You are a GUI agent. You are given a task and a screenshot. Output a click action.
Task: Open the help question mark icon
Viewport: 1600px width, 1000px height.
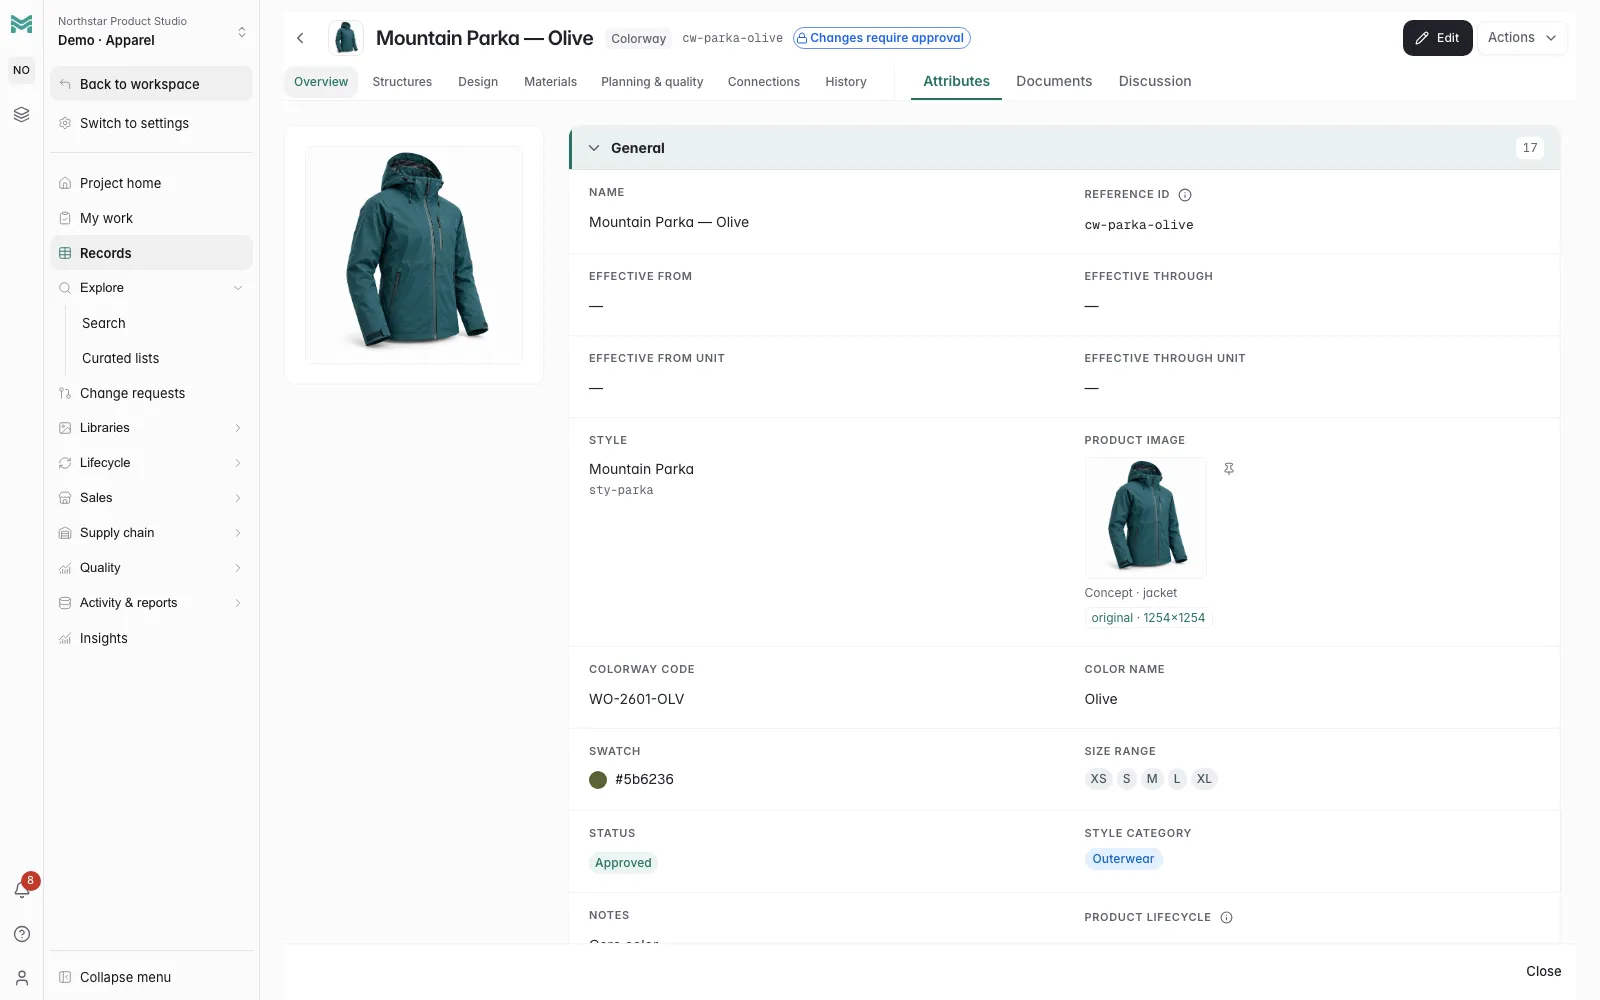point(21,934)
